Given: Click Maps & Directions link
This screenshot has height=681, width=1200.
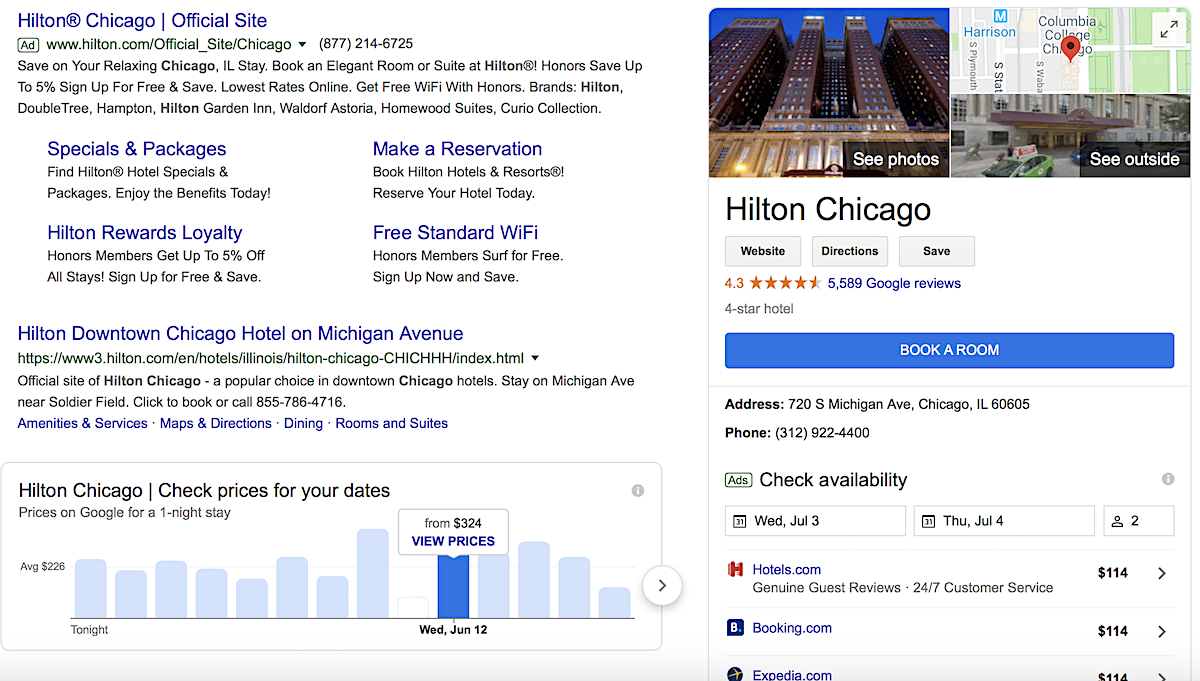Looking at the screenshot, I should pos(215,423).
